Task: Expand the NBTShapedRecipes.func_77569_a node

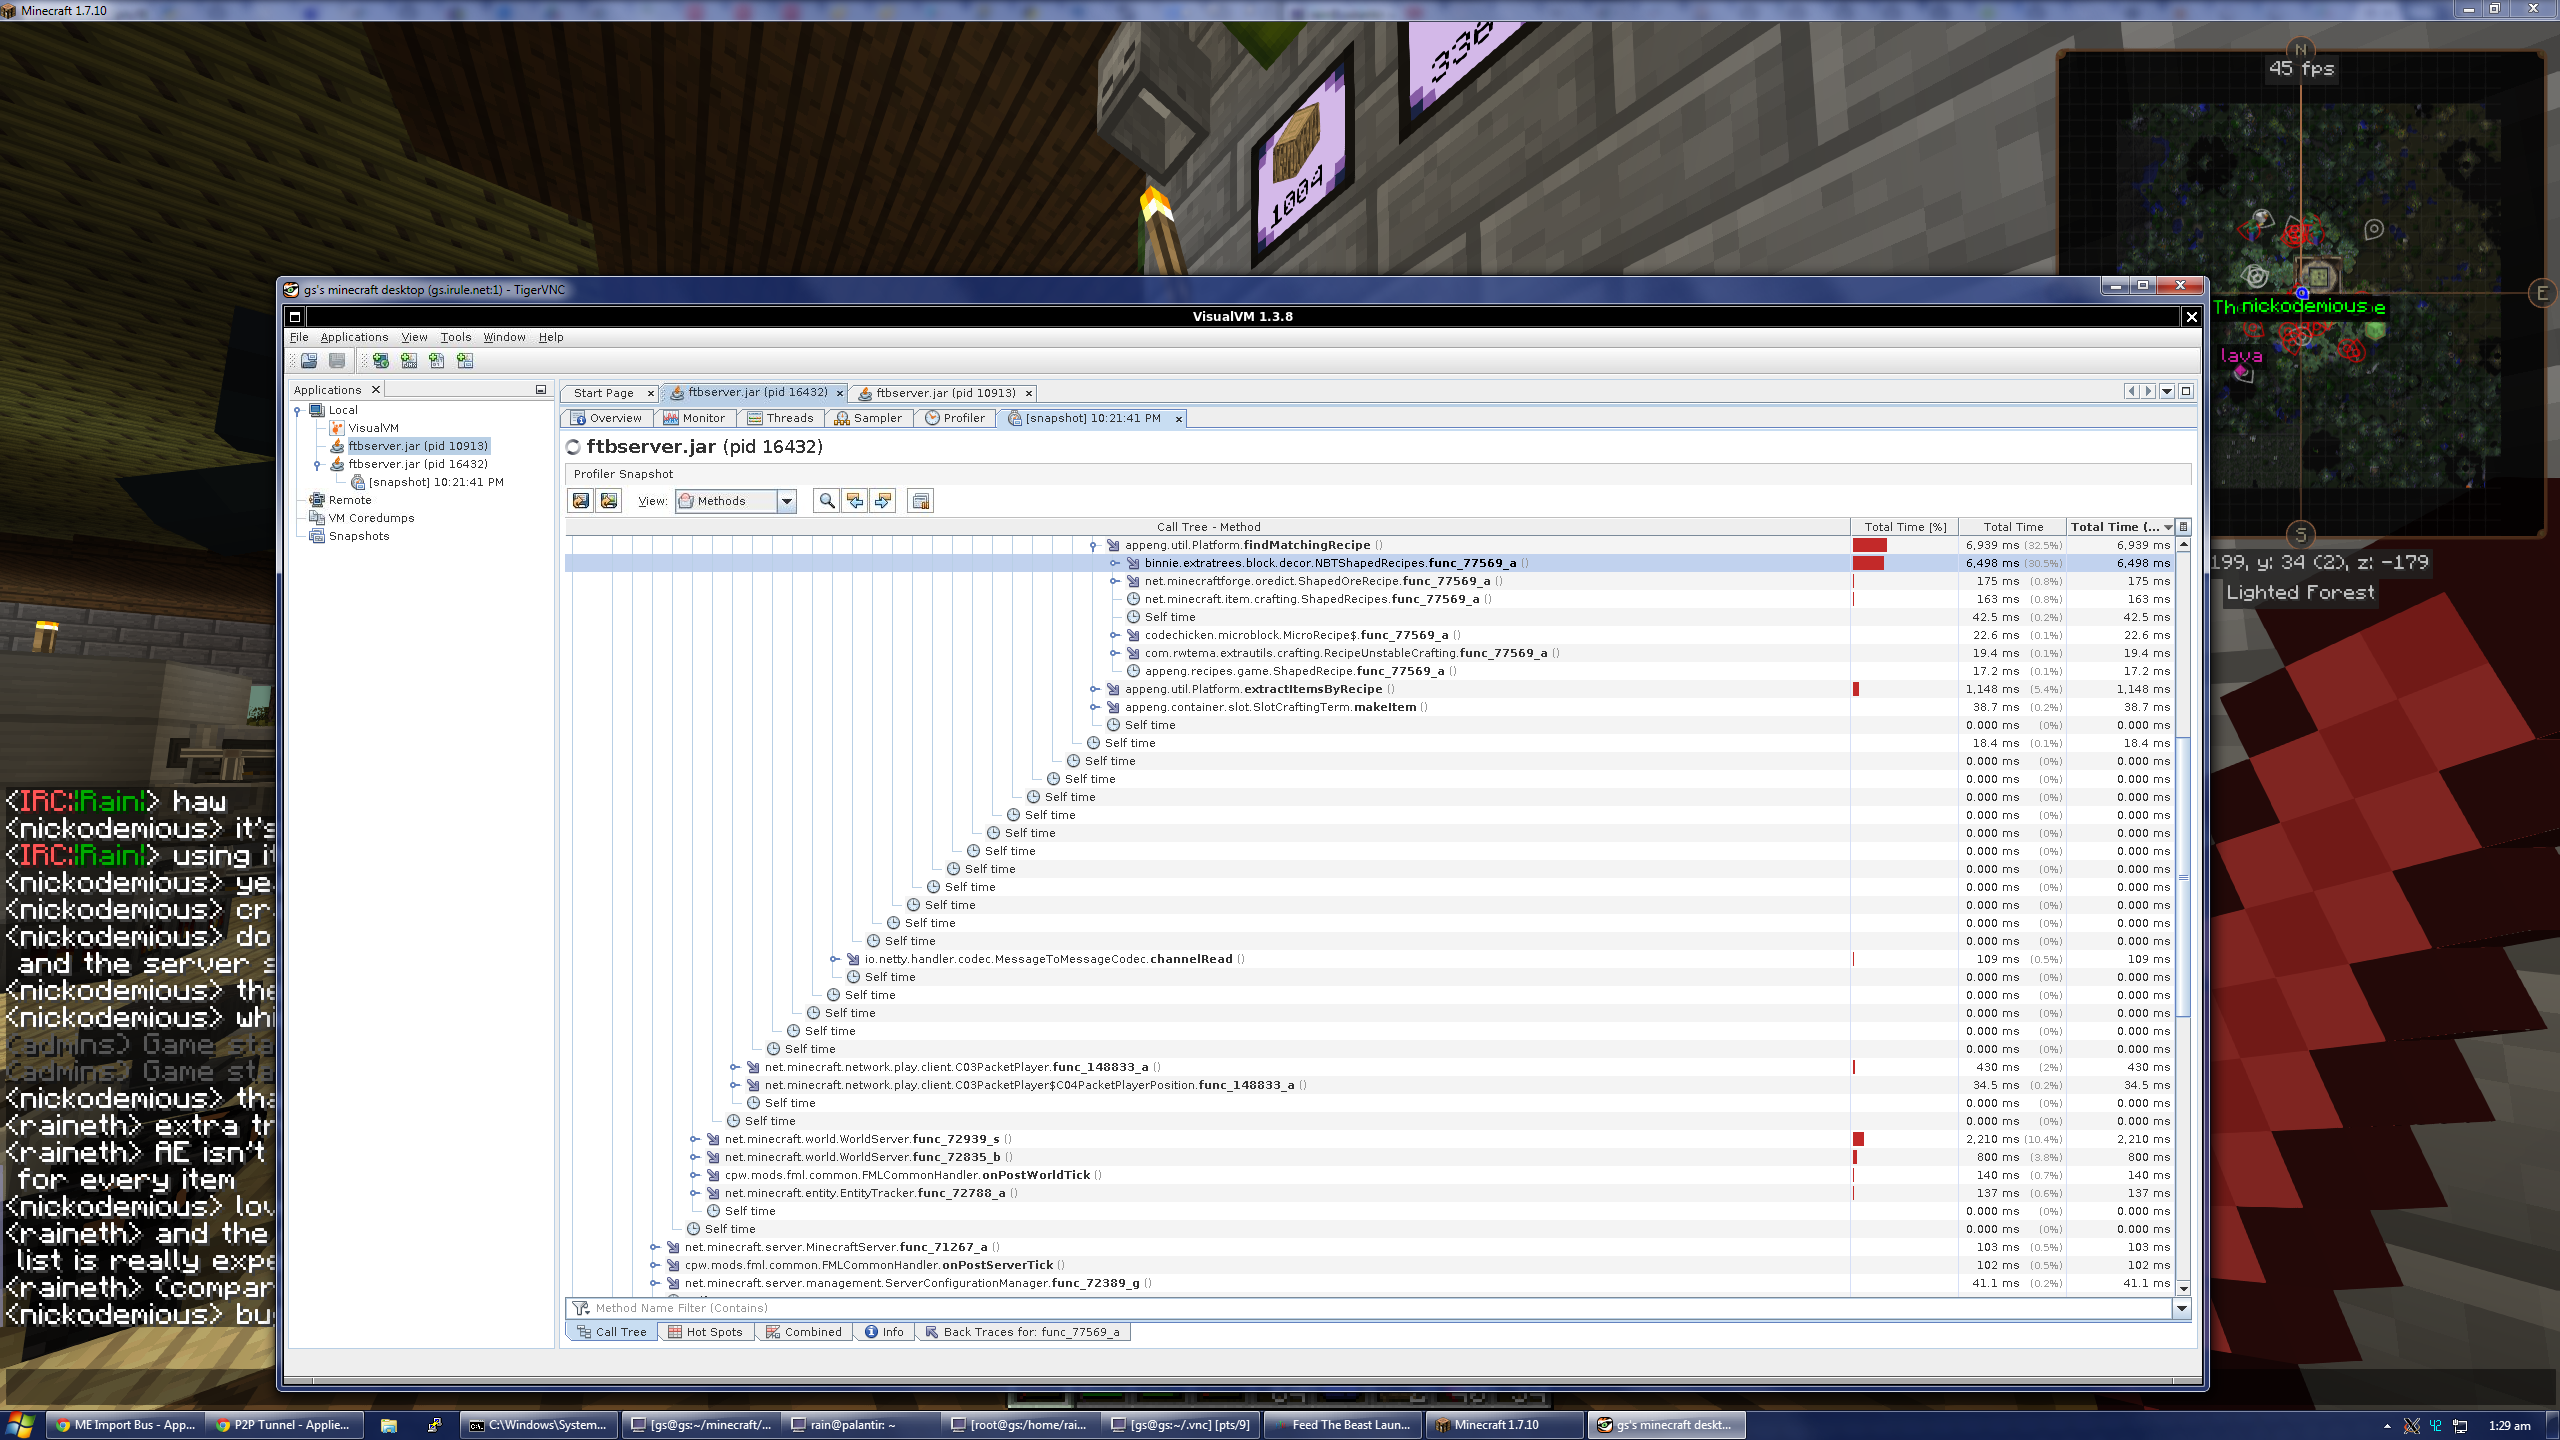Action: (x=1114, y=563)
